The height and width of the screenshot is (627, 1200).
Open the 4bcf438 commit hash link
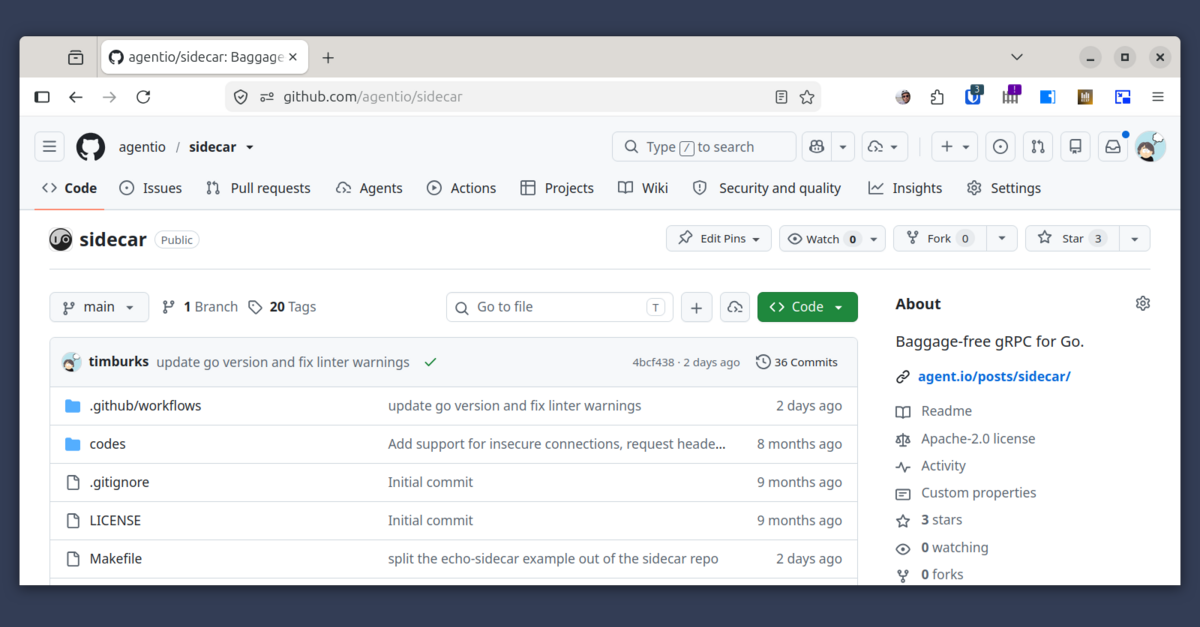point(653,362)
